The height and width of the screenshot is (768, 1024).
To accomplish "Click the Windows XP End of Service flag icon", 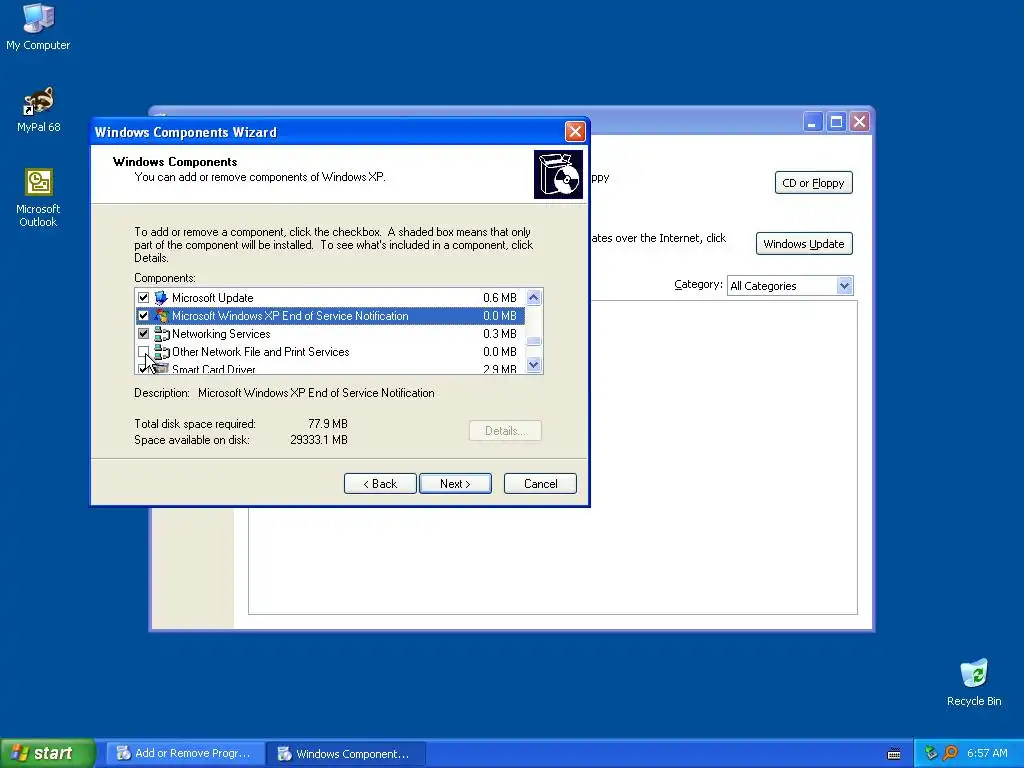I will 161,316.
